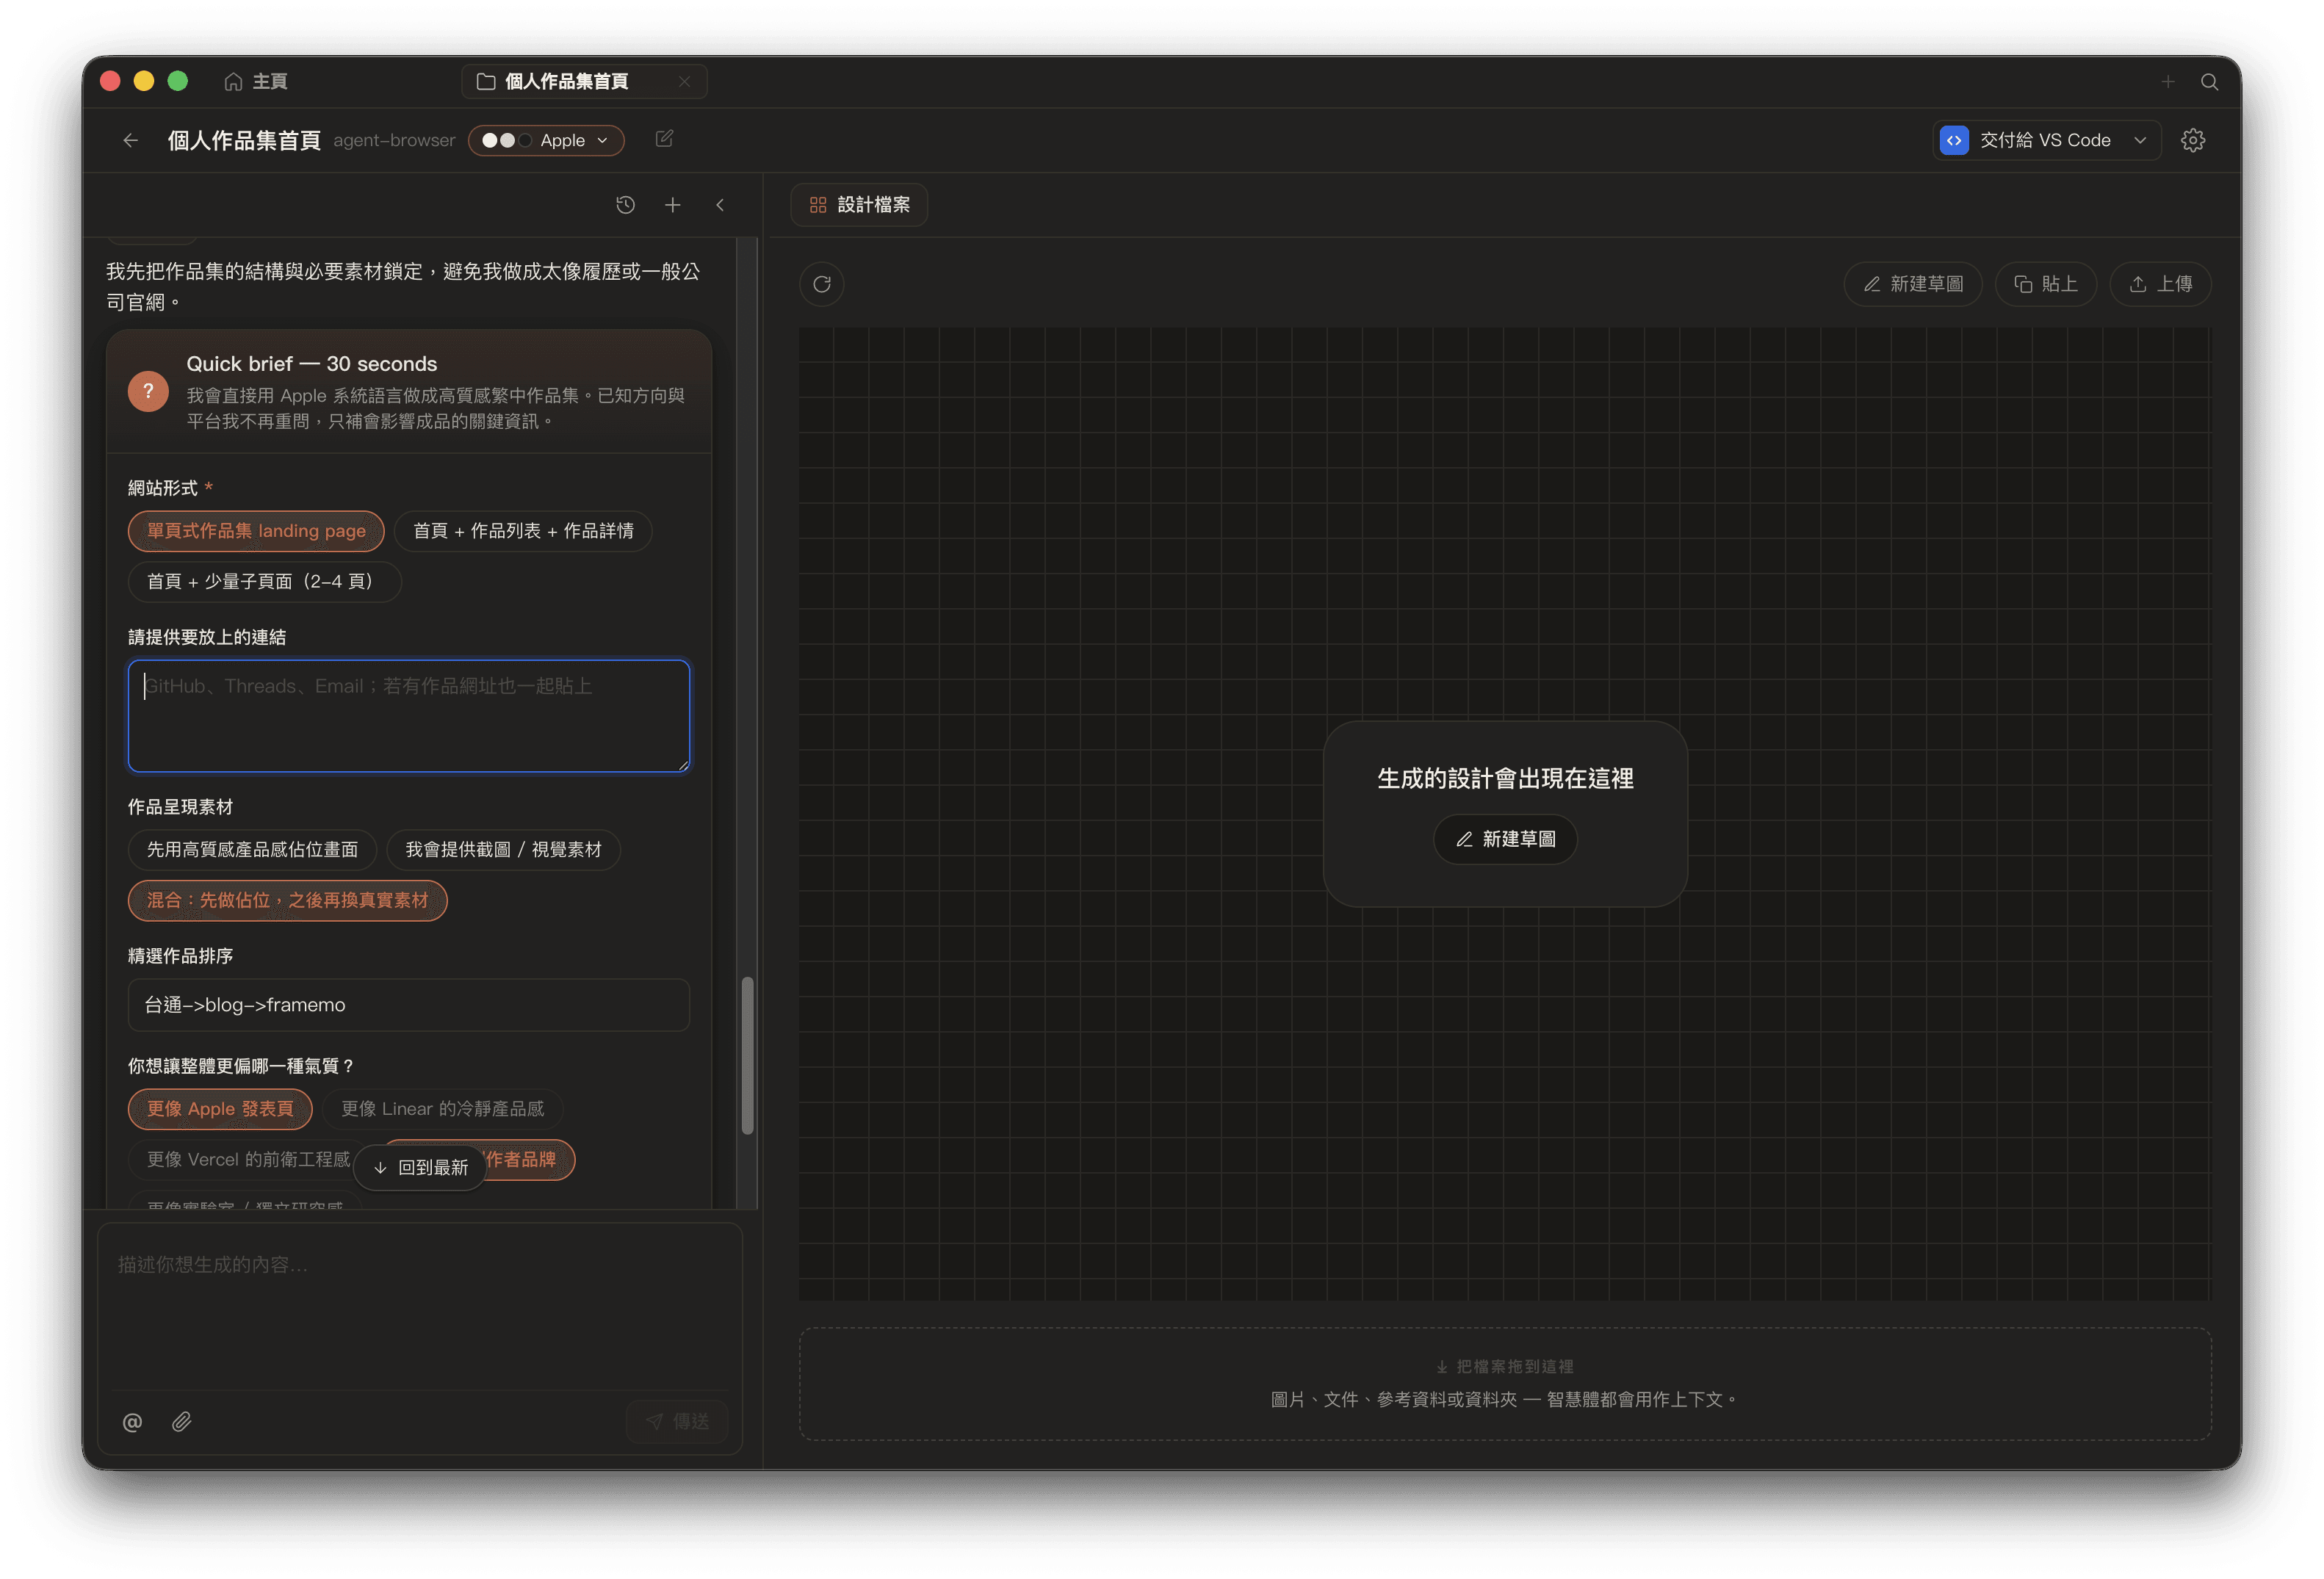Click the @ mention icon
This screenshot has width=2324, height=1579.
pos(132,1422)
